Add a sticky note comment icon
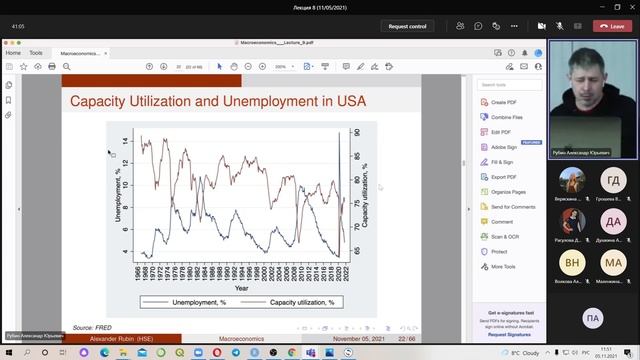The width and height of the screenshot is (640, 360). pyautogui.click(x=346, y=67)
